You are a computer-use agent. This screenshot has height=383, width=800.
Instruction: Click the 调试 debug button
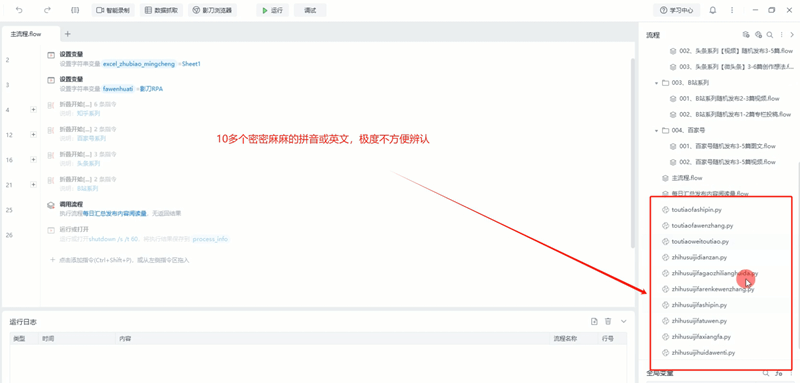click(x=310, y=10)
